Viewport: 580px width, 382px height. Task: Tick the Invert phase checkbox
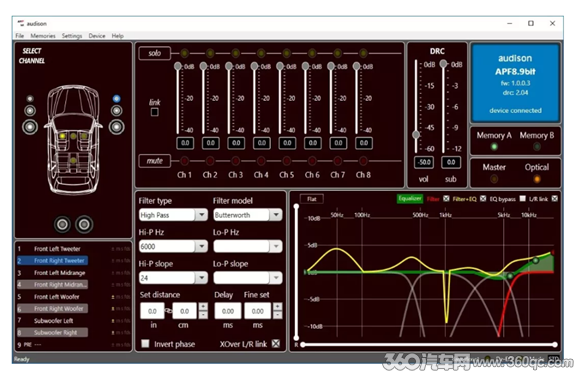(x=145, y=344)
